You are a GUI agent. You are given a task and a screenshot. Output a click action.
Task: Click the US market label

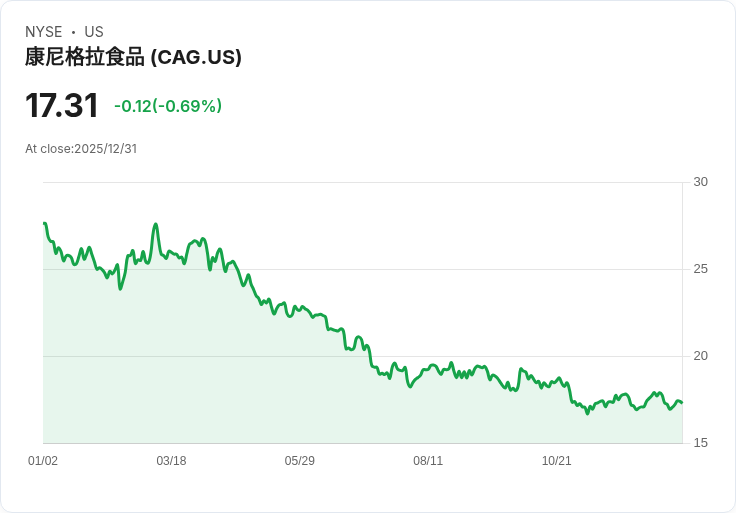tap(94, 32)
